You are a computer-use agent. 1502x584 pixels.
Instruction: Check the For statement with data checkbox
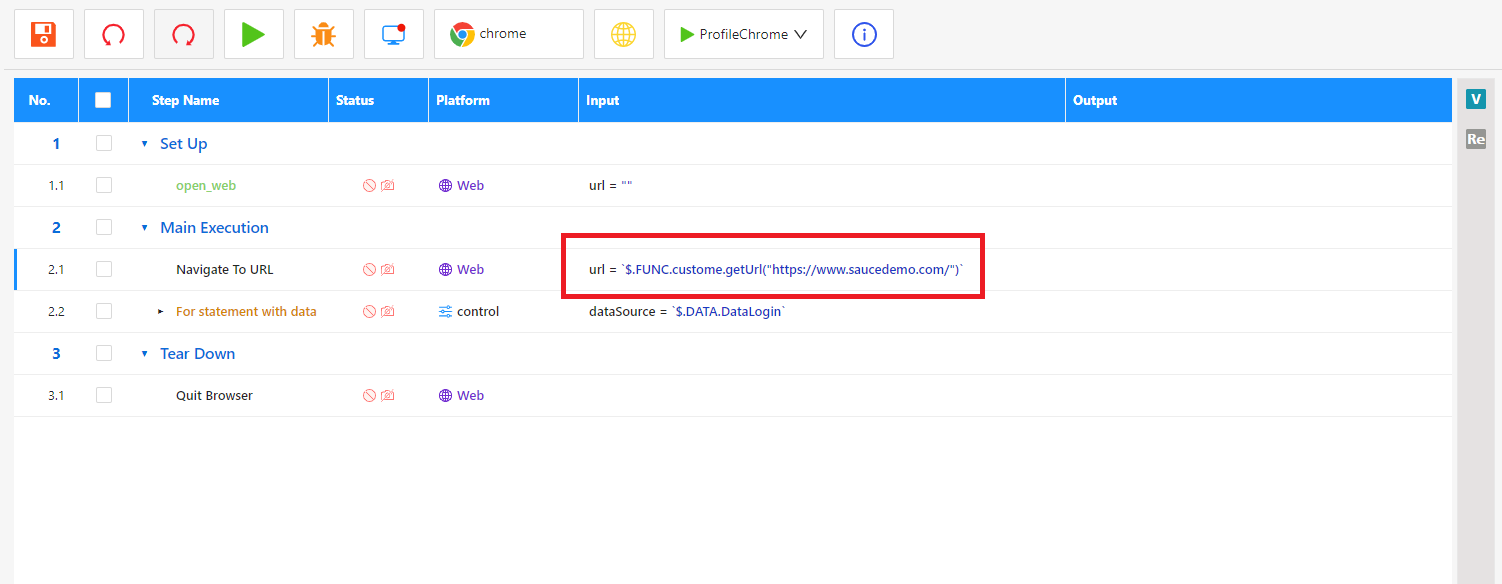(x=104, y=311)
